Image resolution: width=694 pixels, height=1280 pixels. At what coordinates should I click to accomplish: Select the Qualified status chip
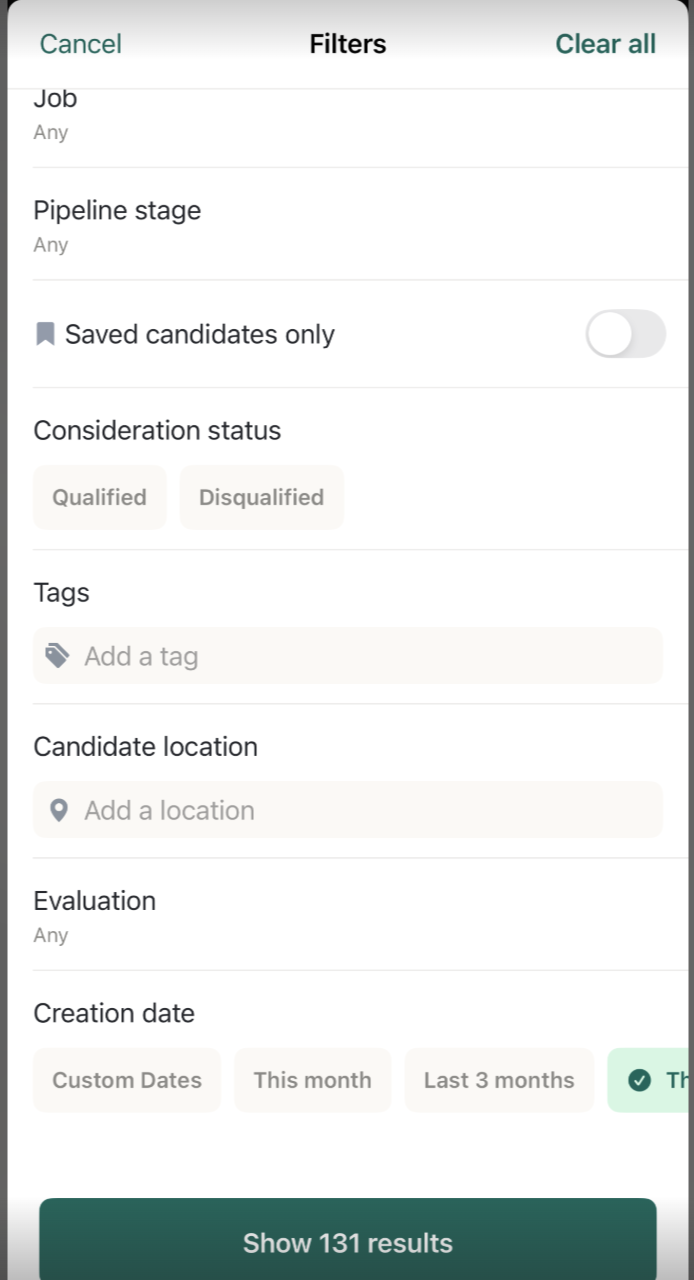point(100,497)
